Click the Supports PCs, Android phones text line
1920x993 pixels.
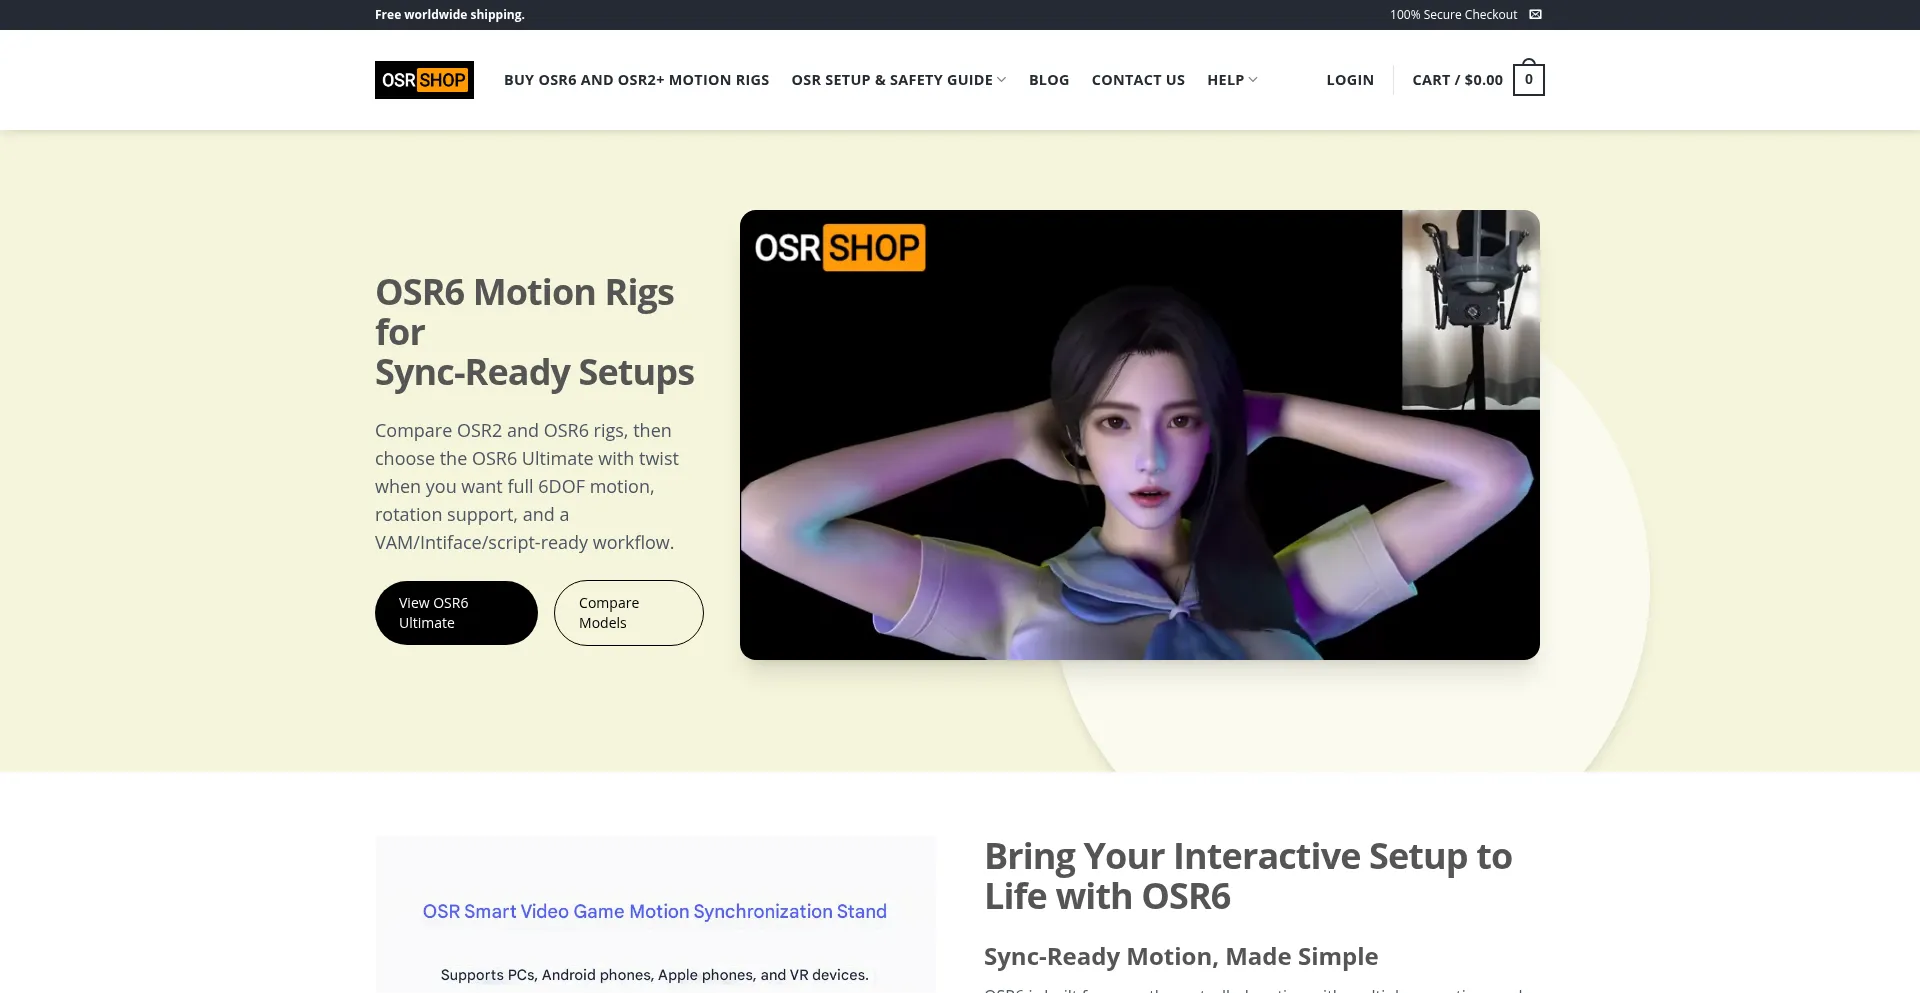(655, 975)
